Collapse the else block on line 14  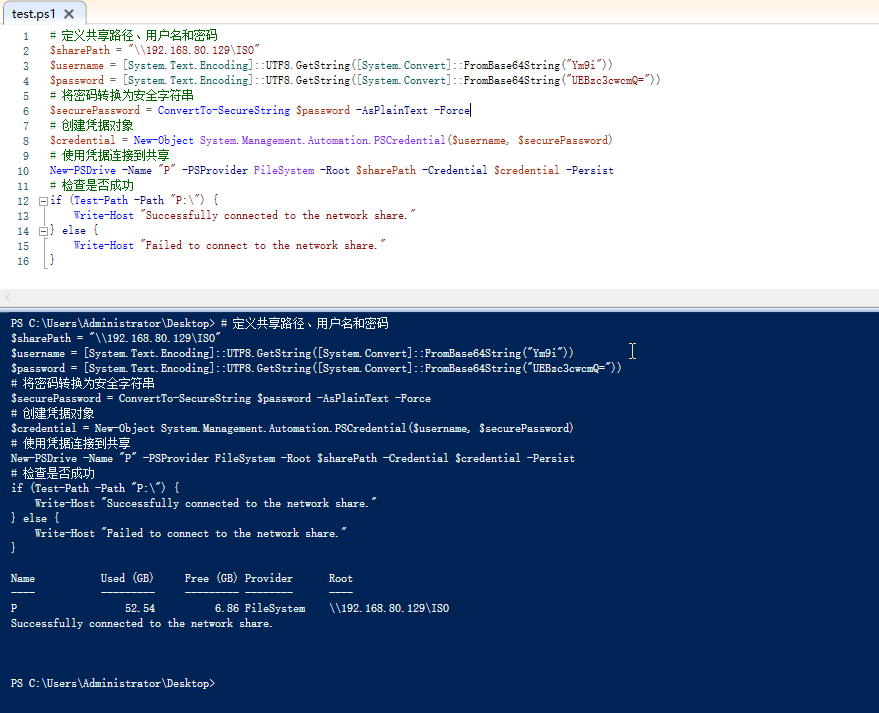[x=43, y=231]
